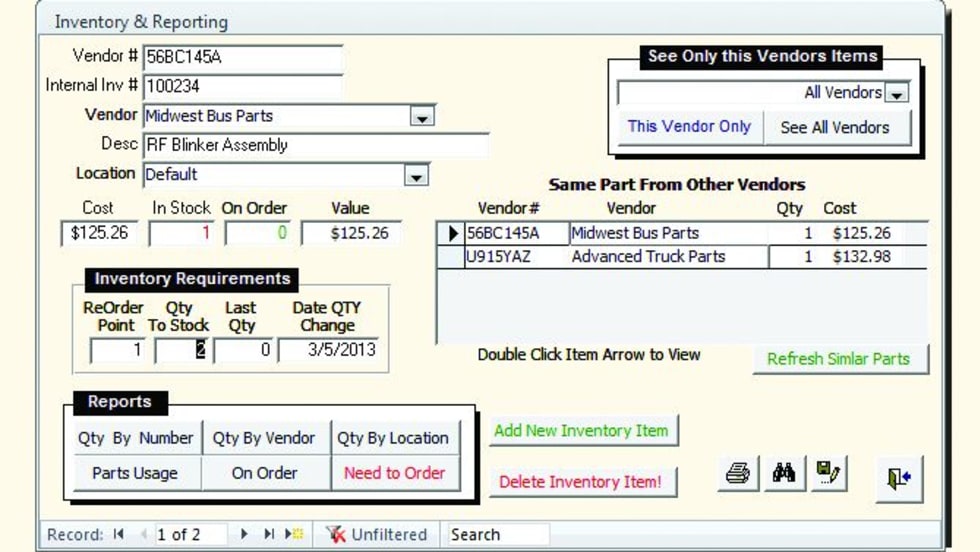
Task: Open search with the binoculars icon
Action: coord(783,475)
